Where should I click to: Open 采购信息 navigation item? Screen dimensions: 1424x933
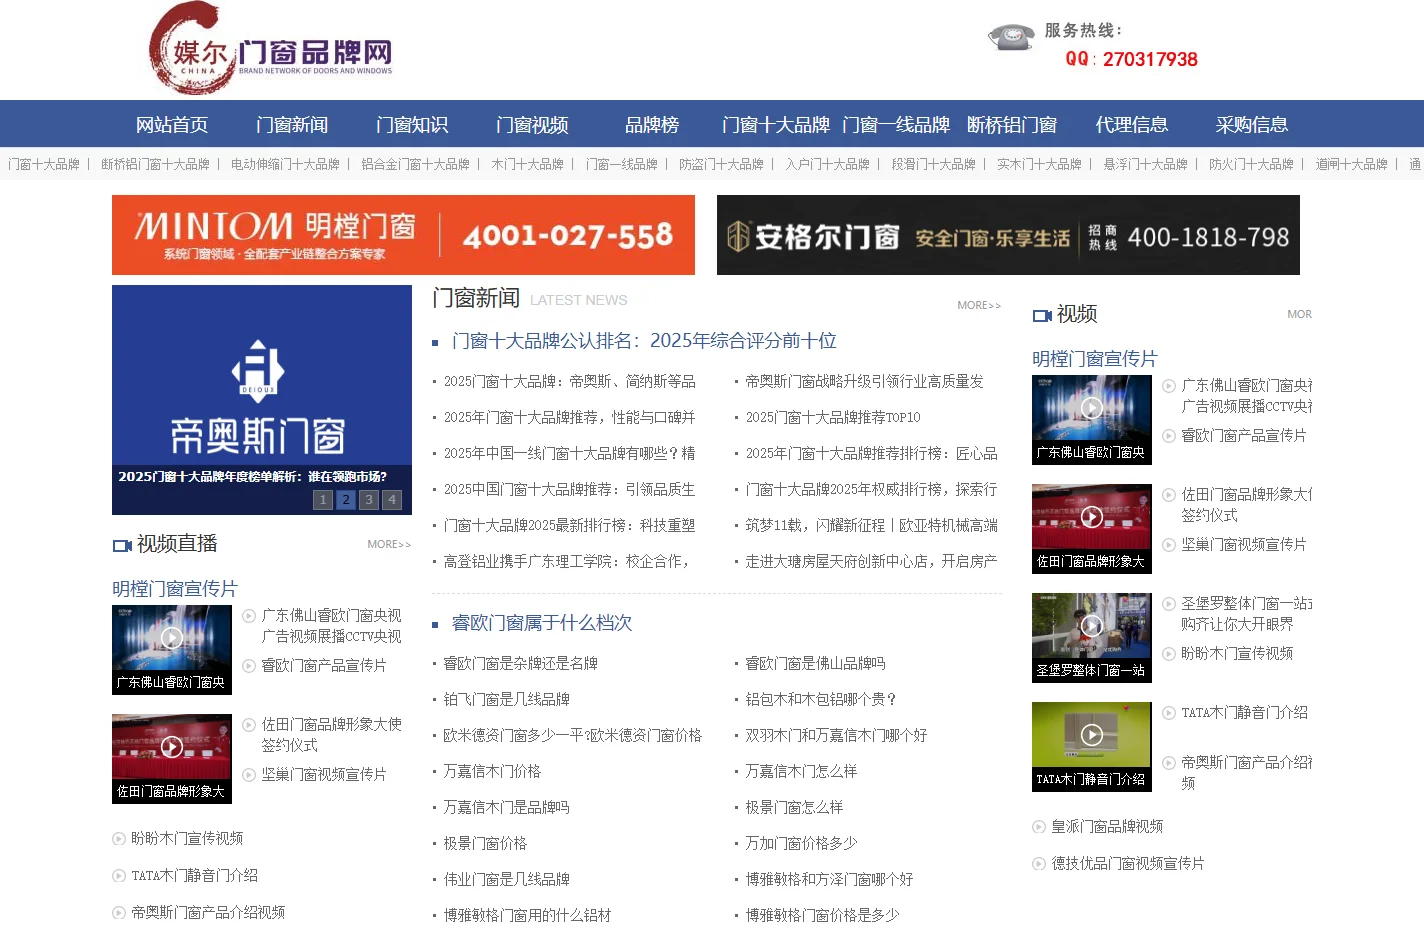coord(1252,125)
